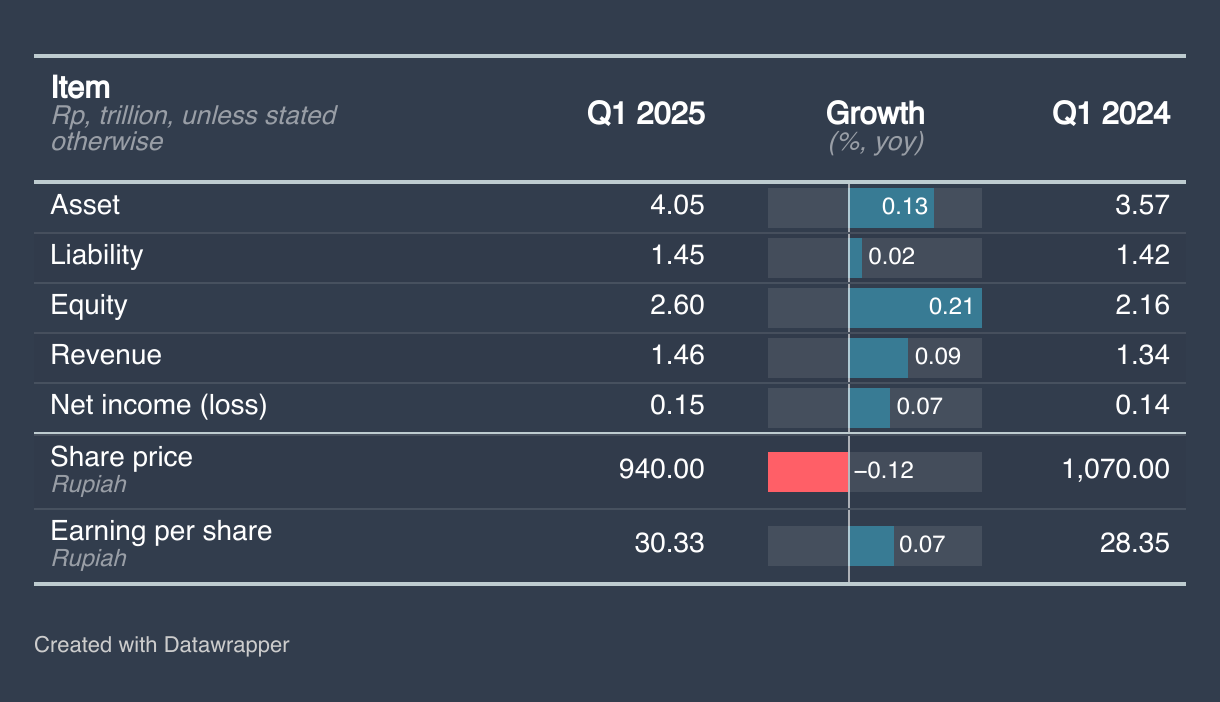Viewport: 1220px width, 702px height.
Task: Select the Asset row label
Action: click(x=85, y=206)
